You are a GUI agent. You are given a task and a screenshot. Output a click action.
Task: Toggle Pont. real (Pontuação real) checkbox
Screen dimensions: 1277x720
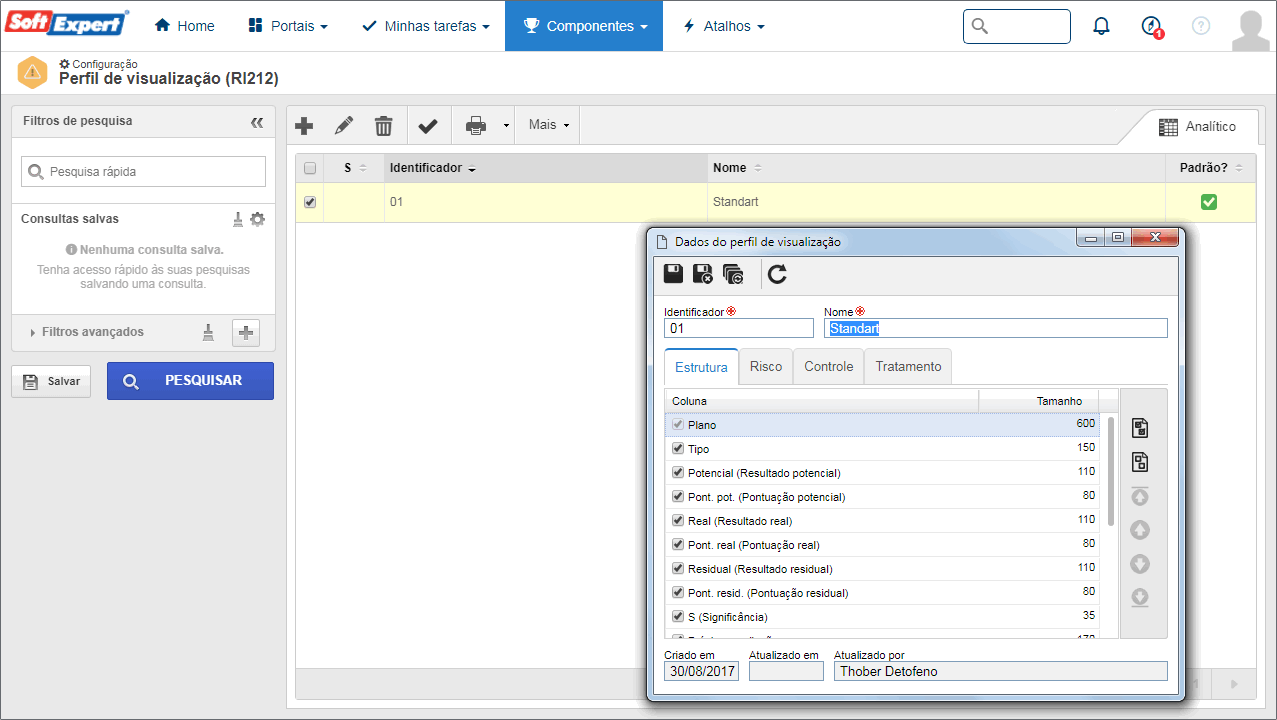678,545
